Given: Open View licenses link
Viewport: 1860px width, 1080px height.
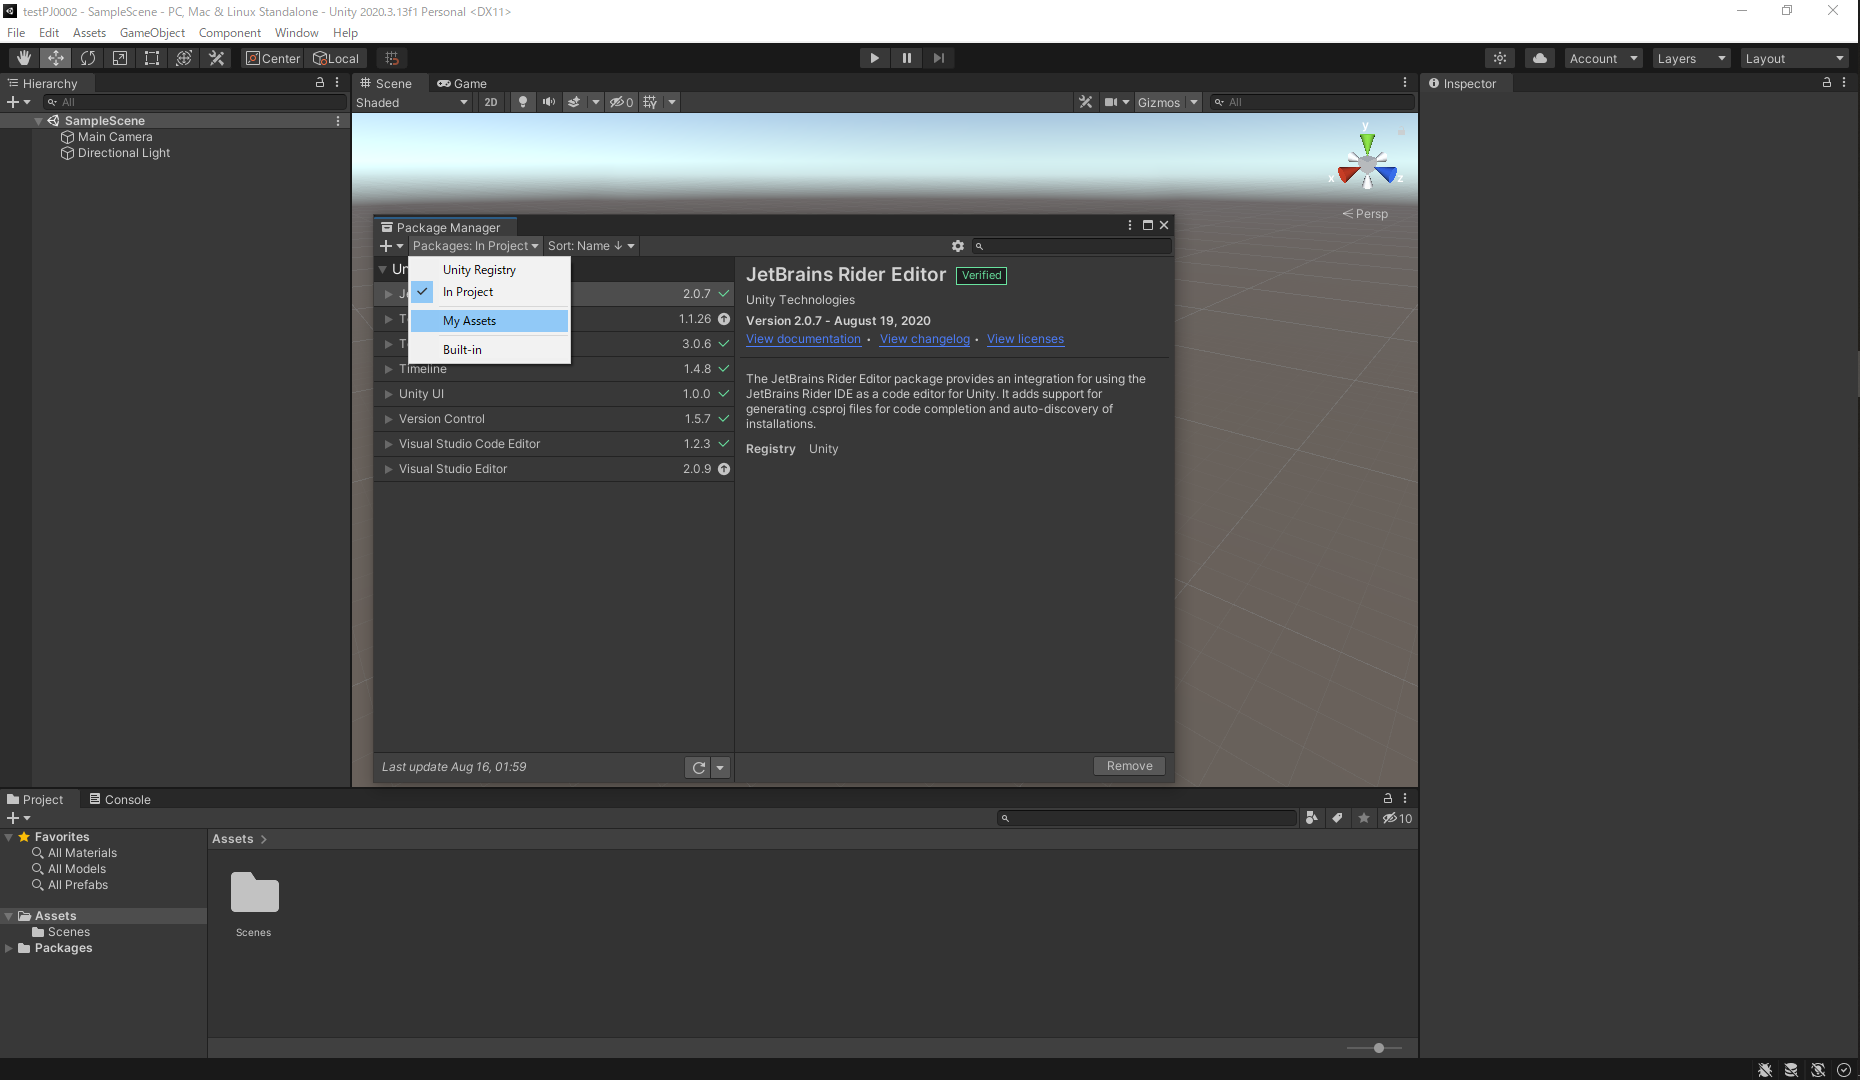Looking at the screenshot, I should (1025, 339).
